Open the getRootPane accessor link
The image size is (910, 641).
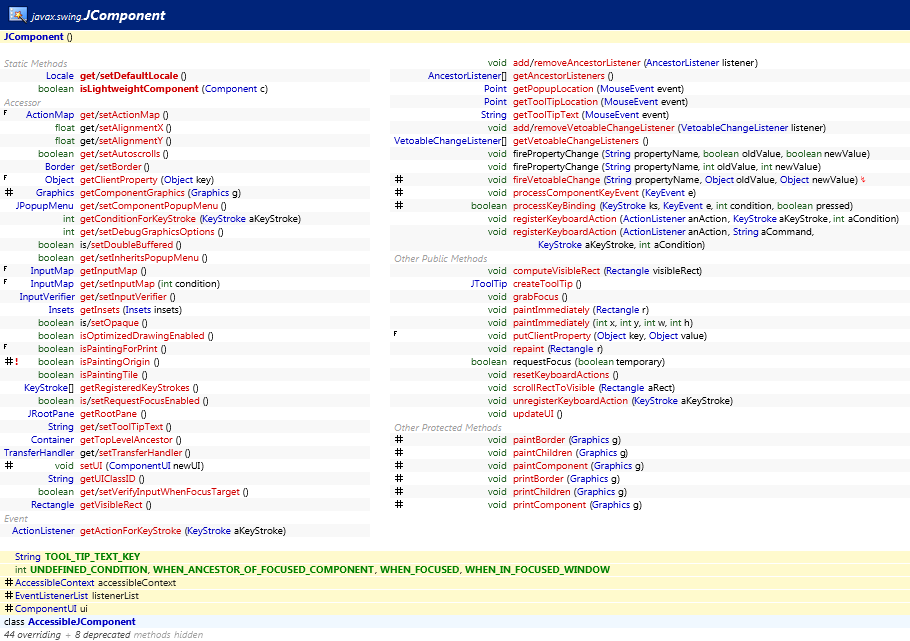point(110,413)
